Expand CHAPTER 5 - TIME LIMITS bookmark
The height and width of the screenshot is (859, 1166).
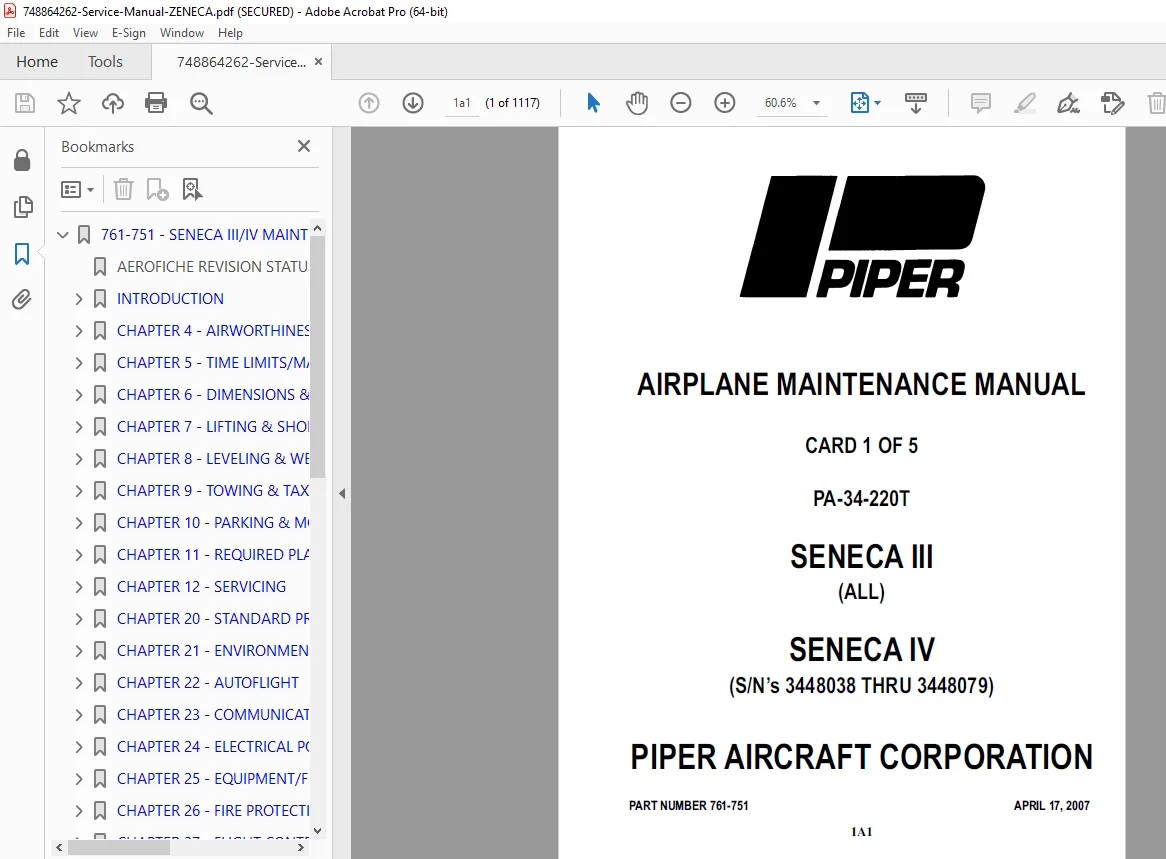pos(79,363)
